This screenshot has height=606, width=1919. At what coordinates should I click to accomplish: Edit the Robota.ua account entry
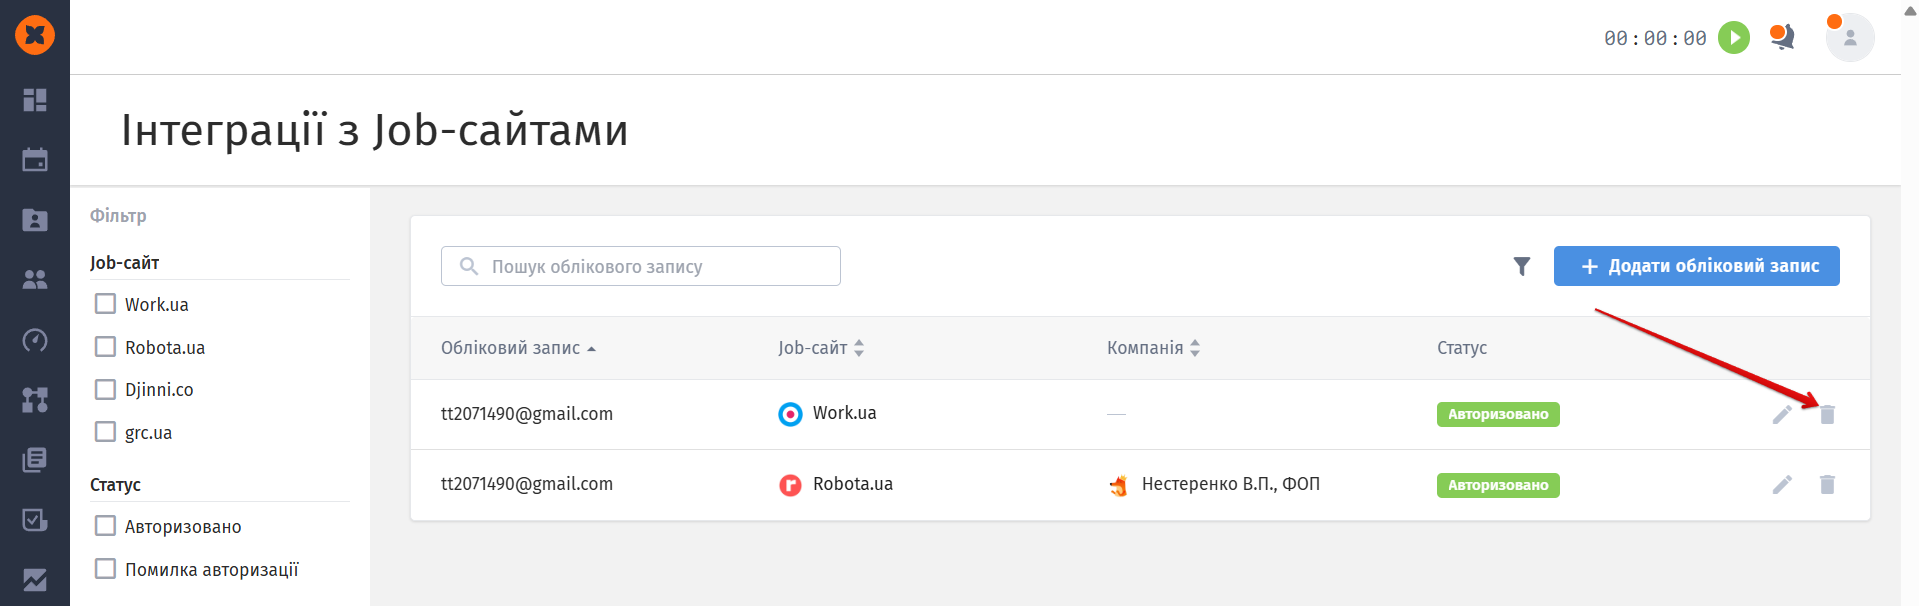pos(1782,485)
